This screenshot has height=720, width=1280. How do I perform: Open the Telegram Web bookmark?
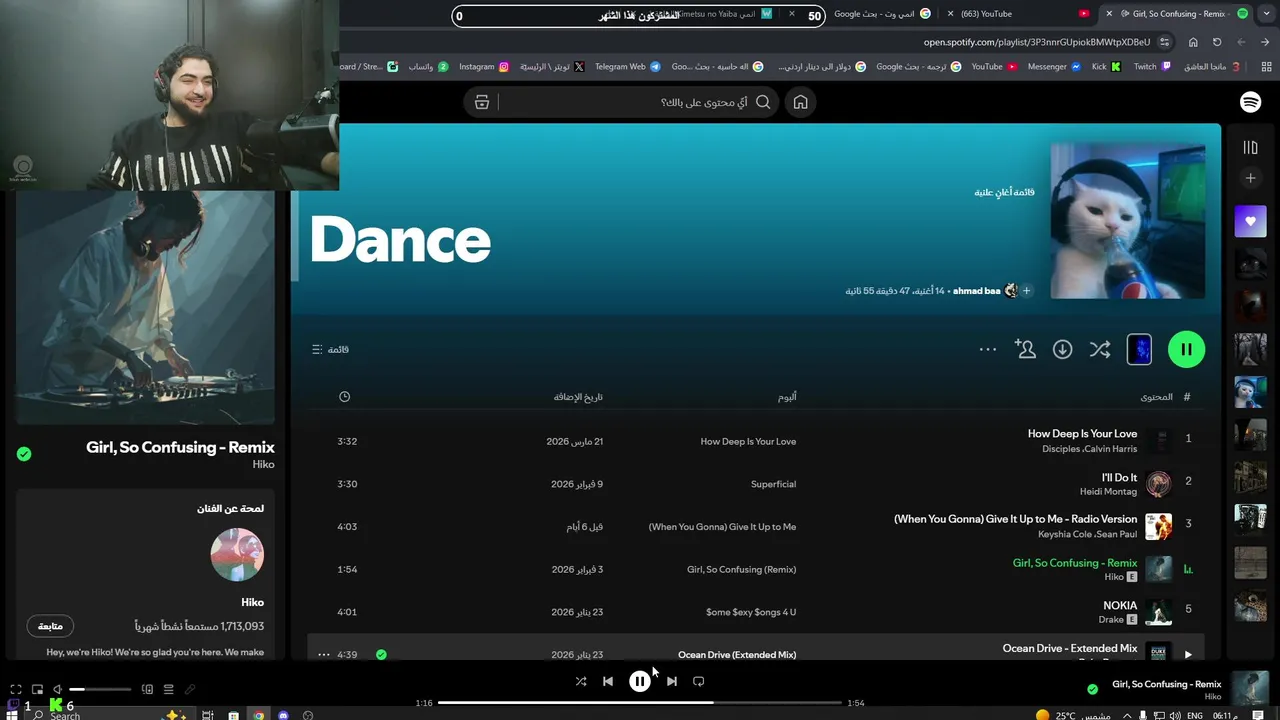(627, 67)
